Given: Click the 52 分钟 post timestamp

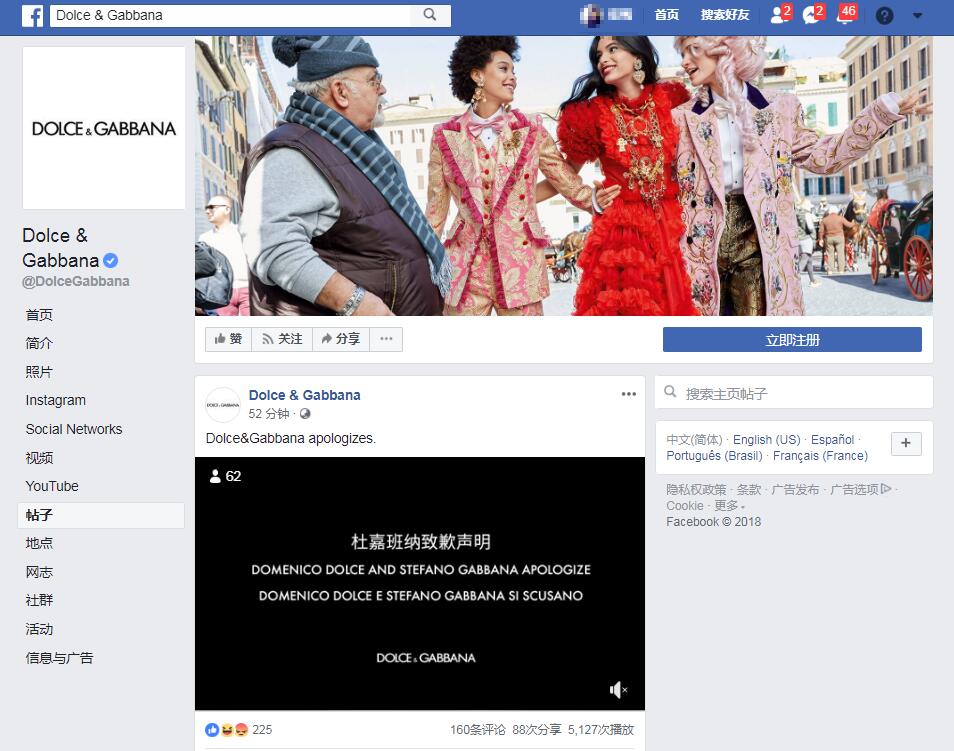Looking at the screenshot, I should [268, 414].
